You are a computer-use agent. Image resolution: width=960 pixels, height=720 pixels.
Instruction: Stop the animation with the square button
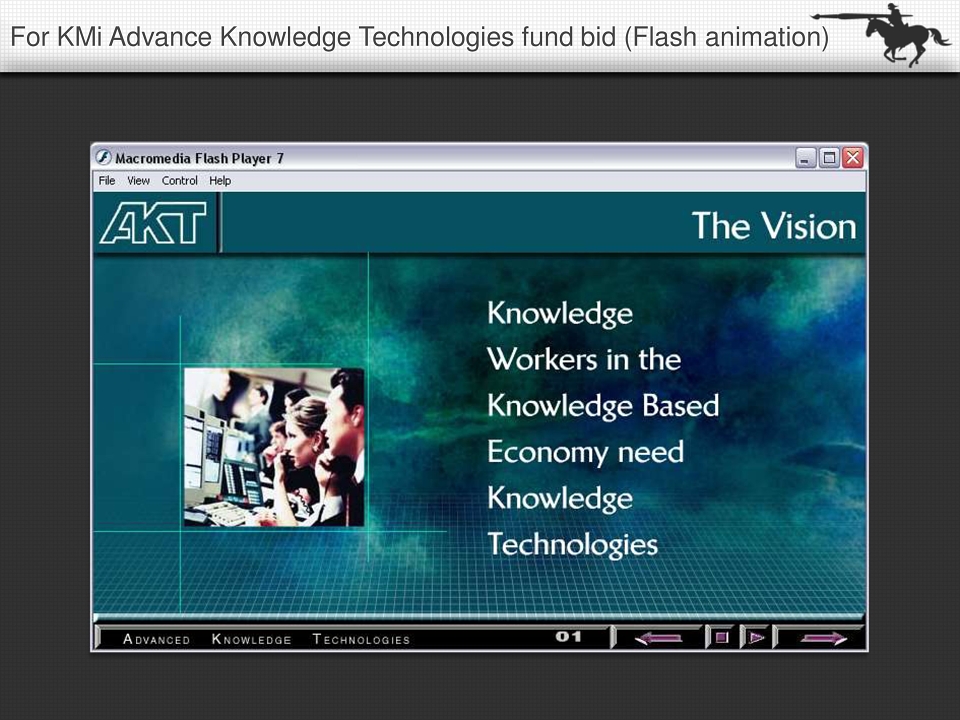[x=722, y=637]
